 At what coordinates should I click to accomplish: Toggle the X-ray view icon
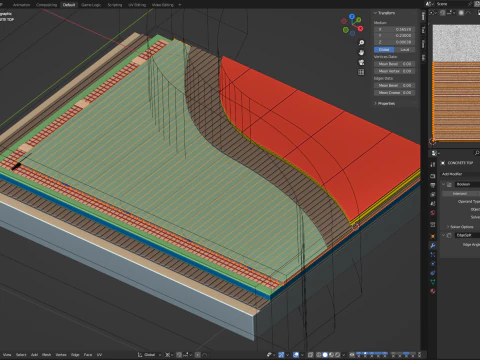click(x=310, y=355)
